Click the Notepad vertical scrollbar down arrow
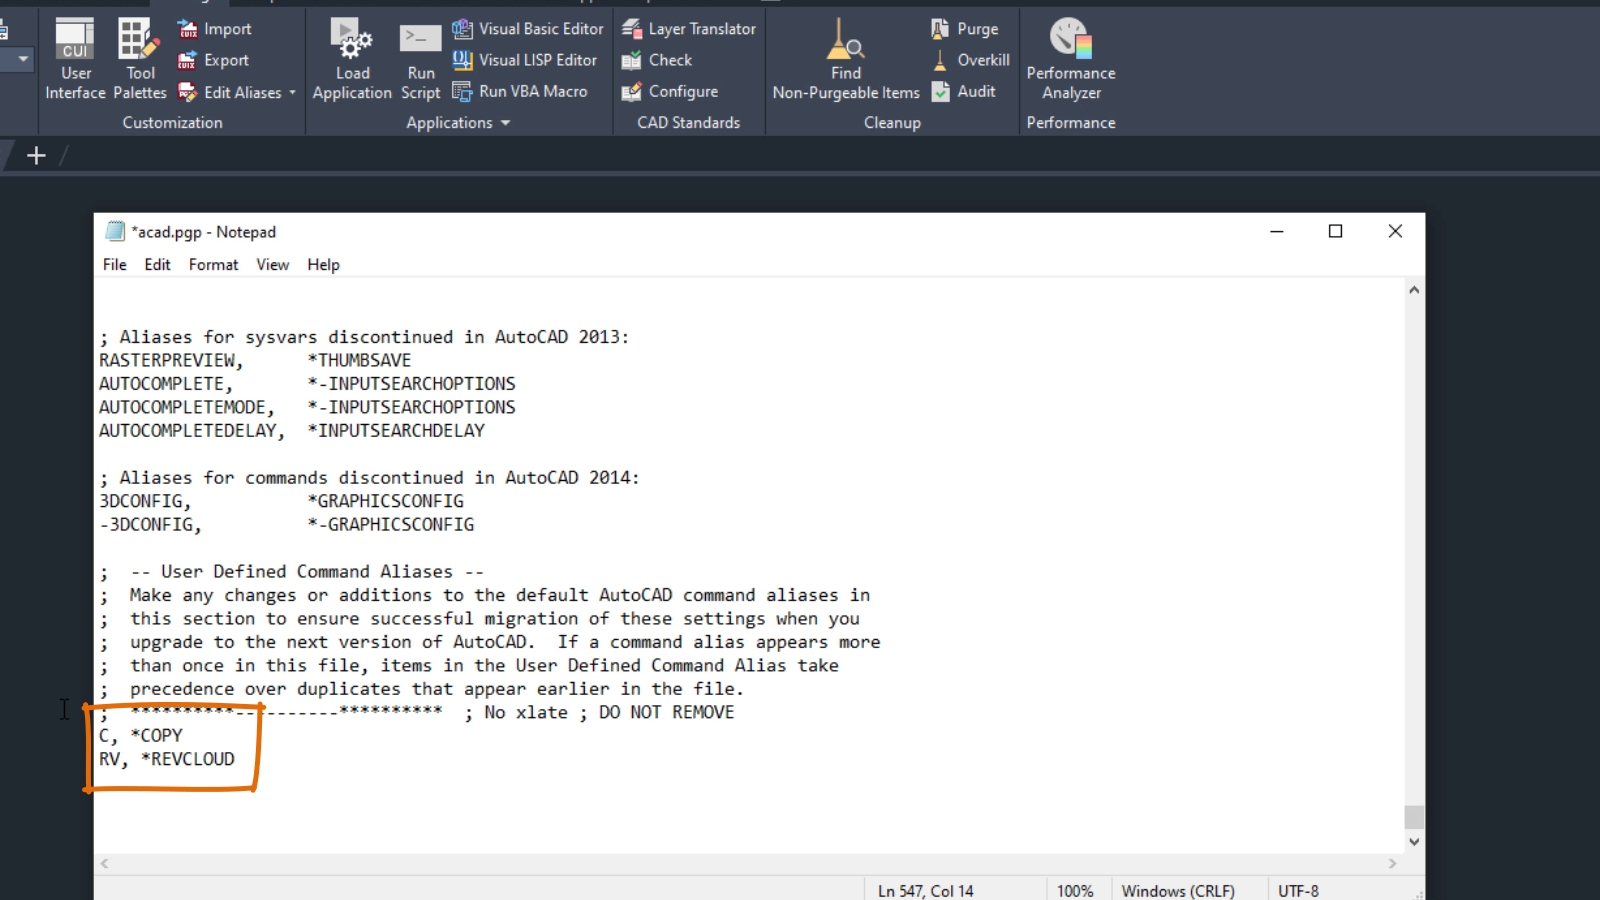Screen dimensions: 1600x900 (1414, 841)
